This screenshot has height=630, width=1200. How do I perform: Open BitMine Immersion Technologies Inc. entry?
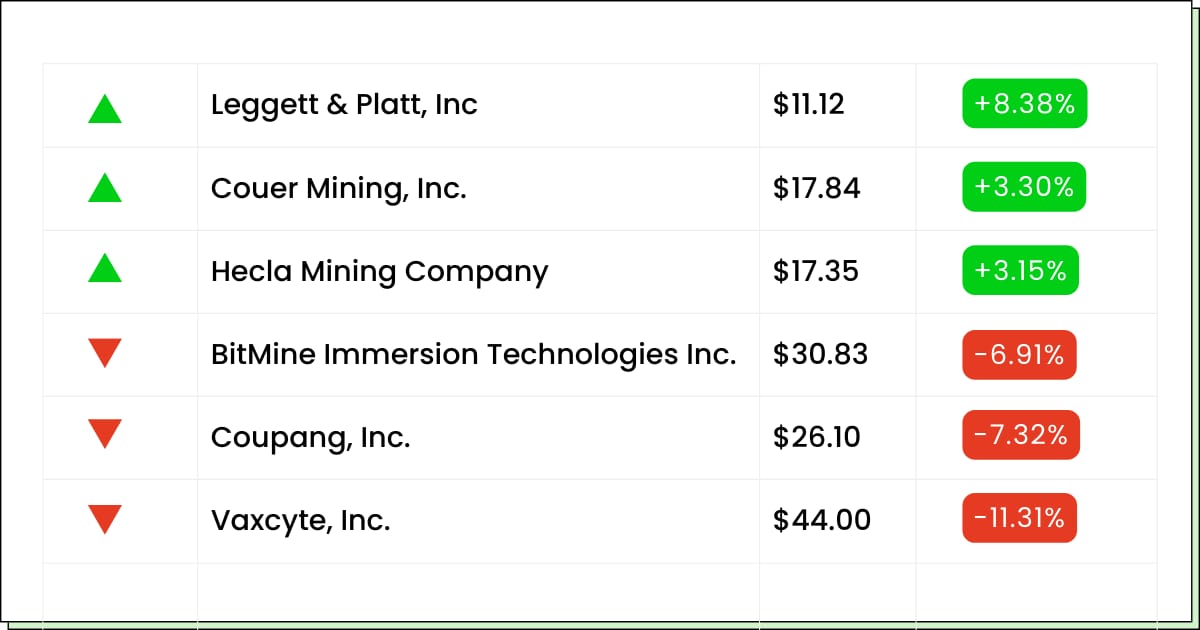[x=473, y=354]
